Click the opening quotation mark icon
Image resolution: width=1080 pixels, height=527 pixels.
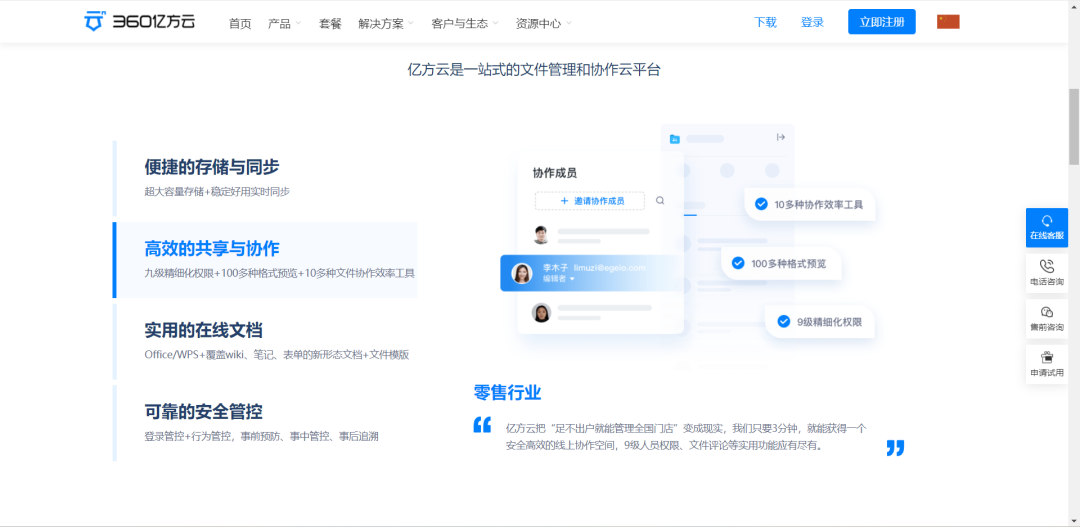point(482,425)
